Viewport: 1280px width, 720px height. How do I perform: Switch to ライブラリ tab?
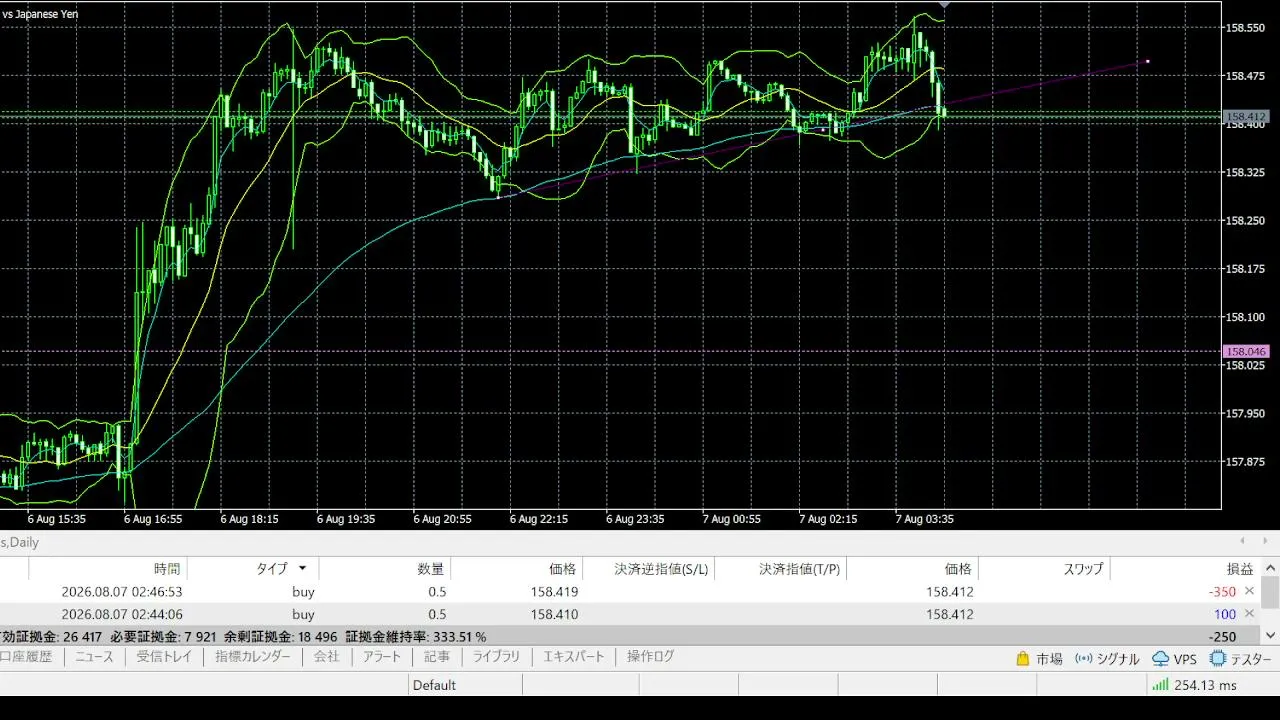point(496,657)
